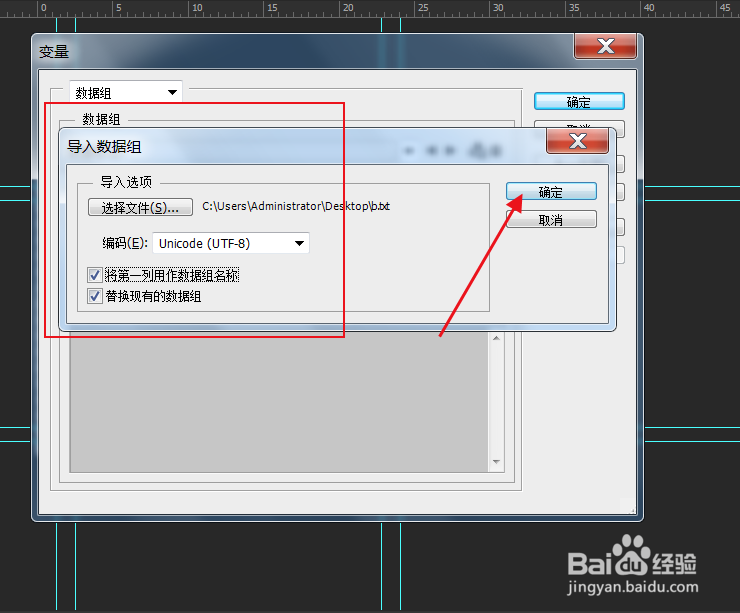
Task: Toggle 将第一列用作数据组名称 checkbox
Action: point(94,275)
